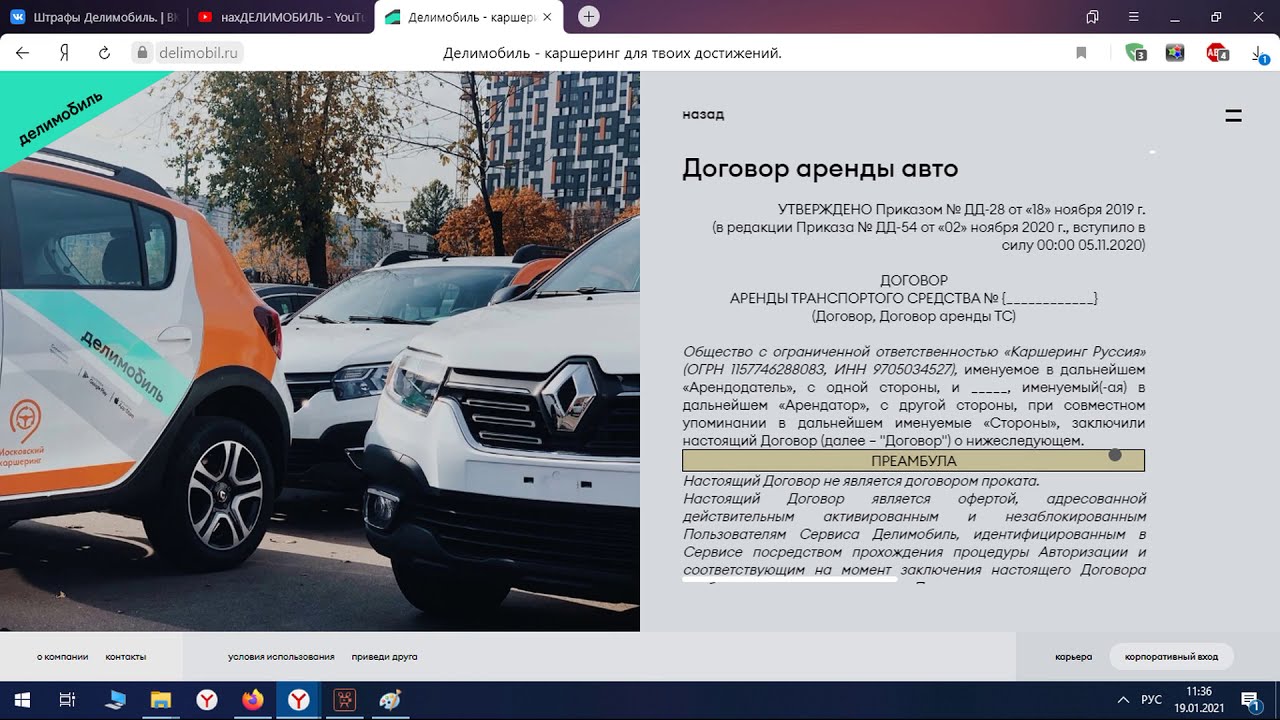Open the о компании footer link
This screenshot has height=720, width=1280.
(63, 657)
